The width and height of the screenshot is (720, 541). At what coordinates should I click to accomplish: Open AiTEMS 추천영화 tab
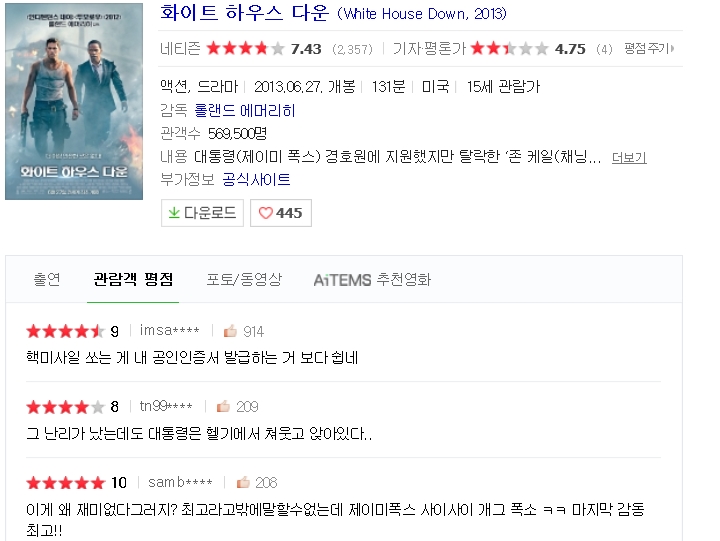pos(372,279)
